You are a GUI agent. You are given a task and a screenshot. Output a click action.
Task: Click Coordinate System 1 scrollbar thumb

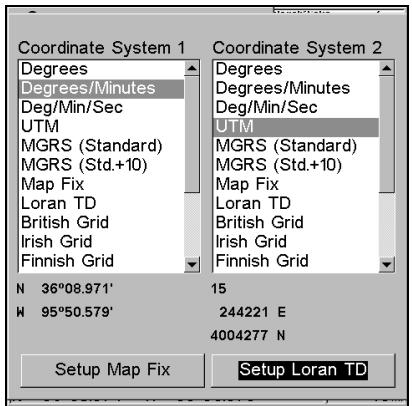[x=192, y=134]
